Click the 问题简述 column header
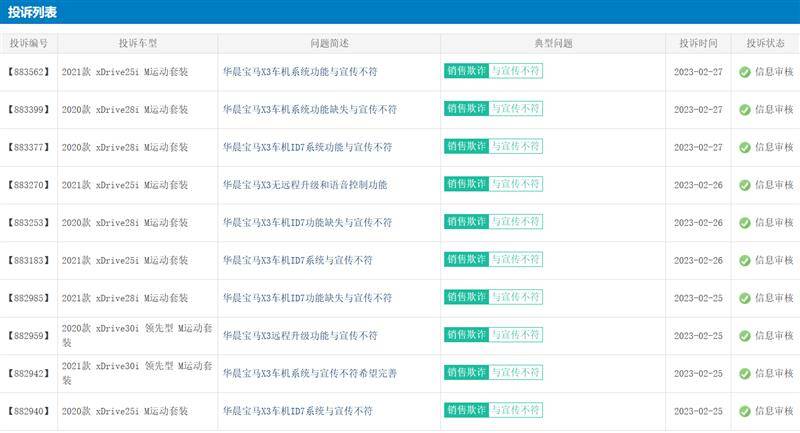Screen dimensions: 800x433 coord(330,43)
